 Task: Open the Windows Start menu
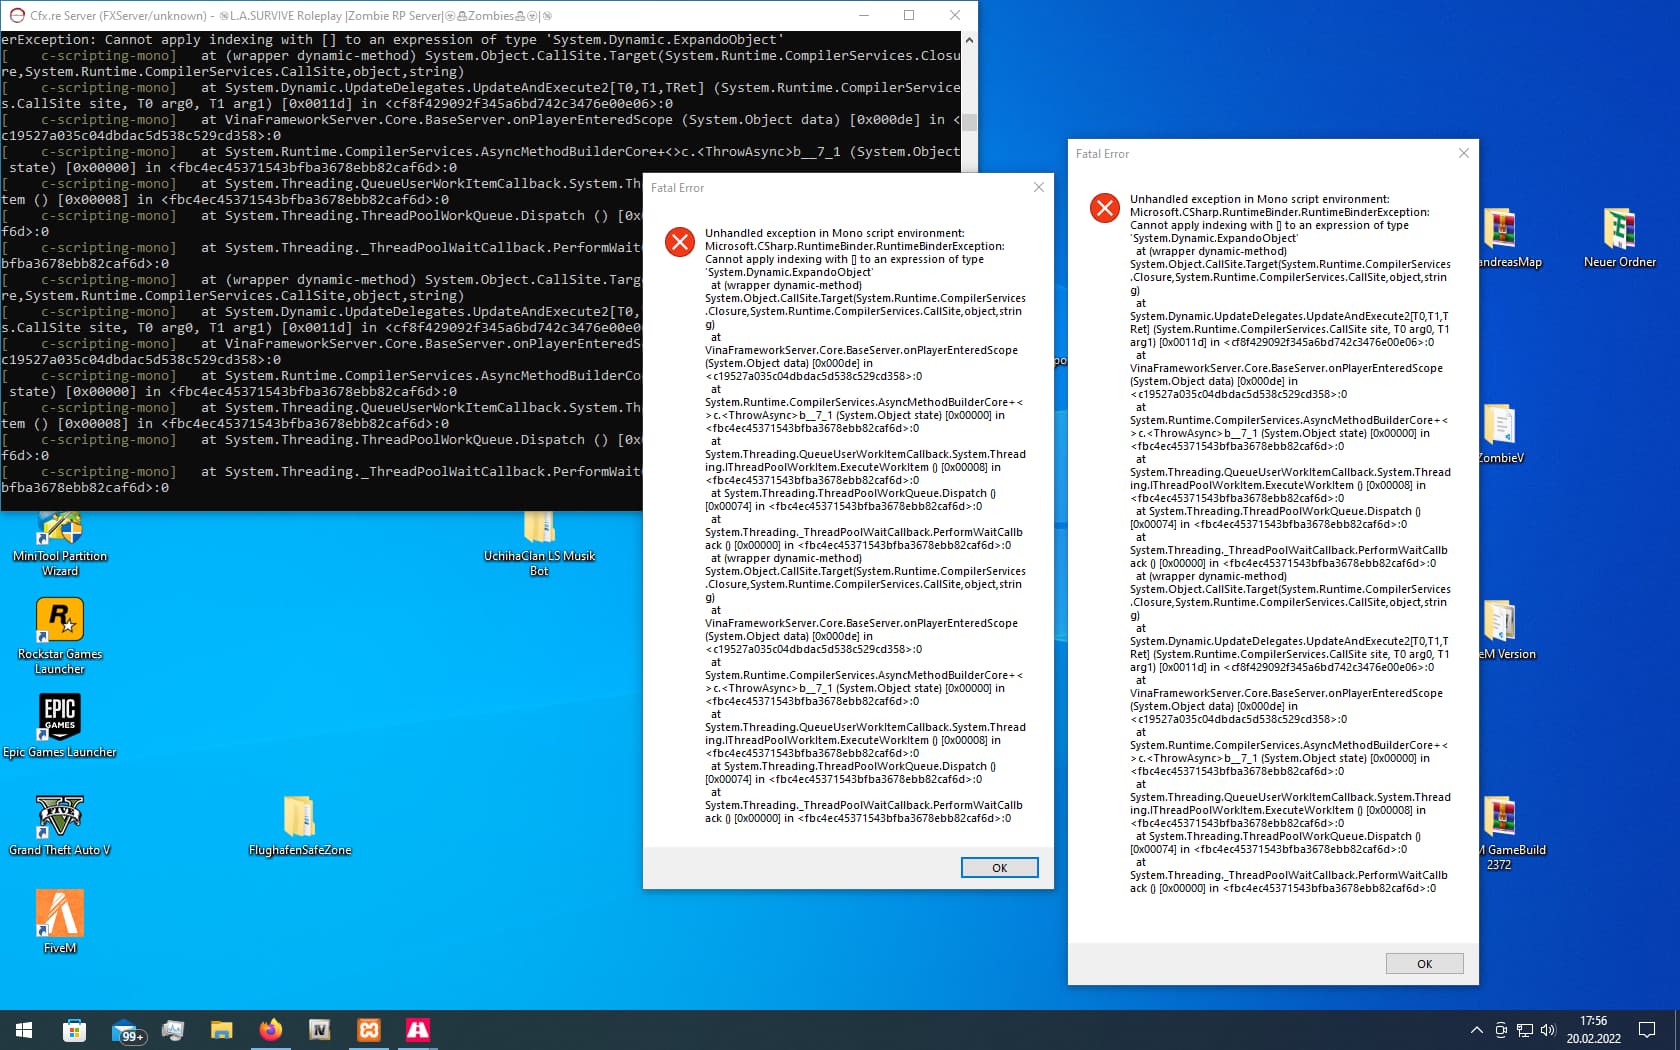22,1030
